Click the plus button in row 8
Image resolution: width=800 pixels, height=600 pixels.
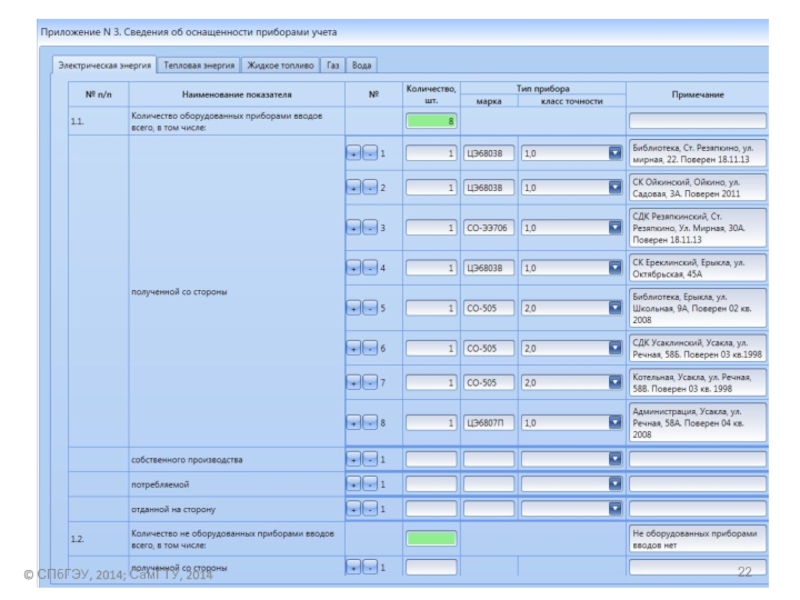355,423
